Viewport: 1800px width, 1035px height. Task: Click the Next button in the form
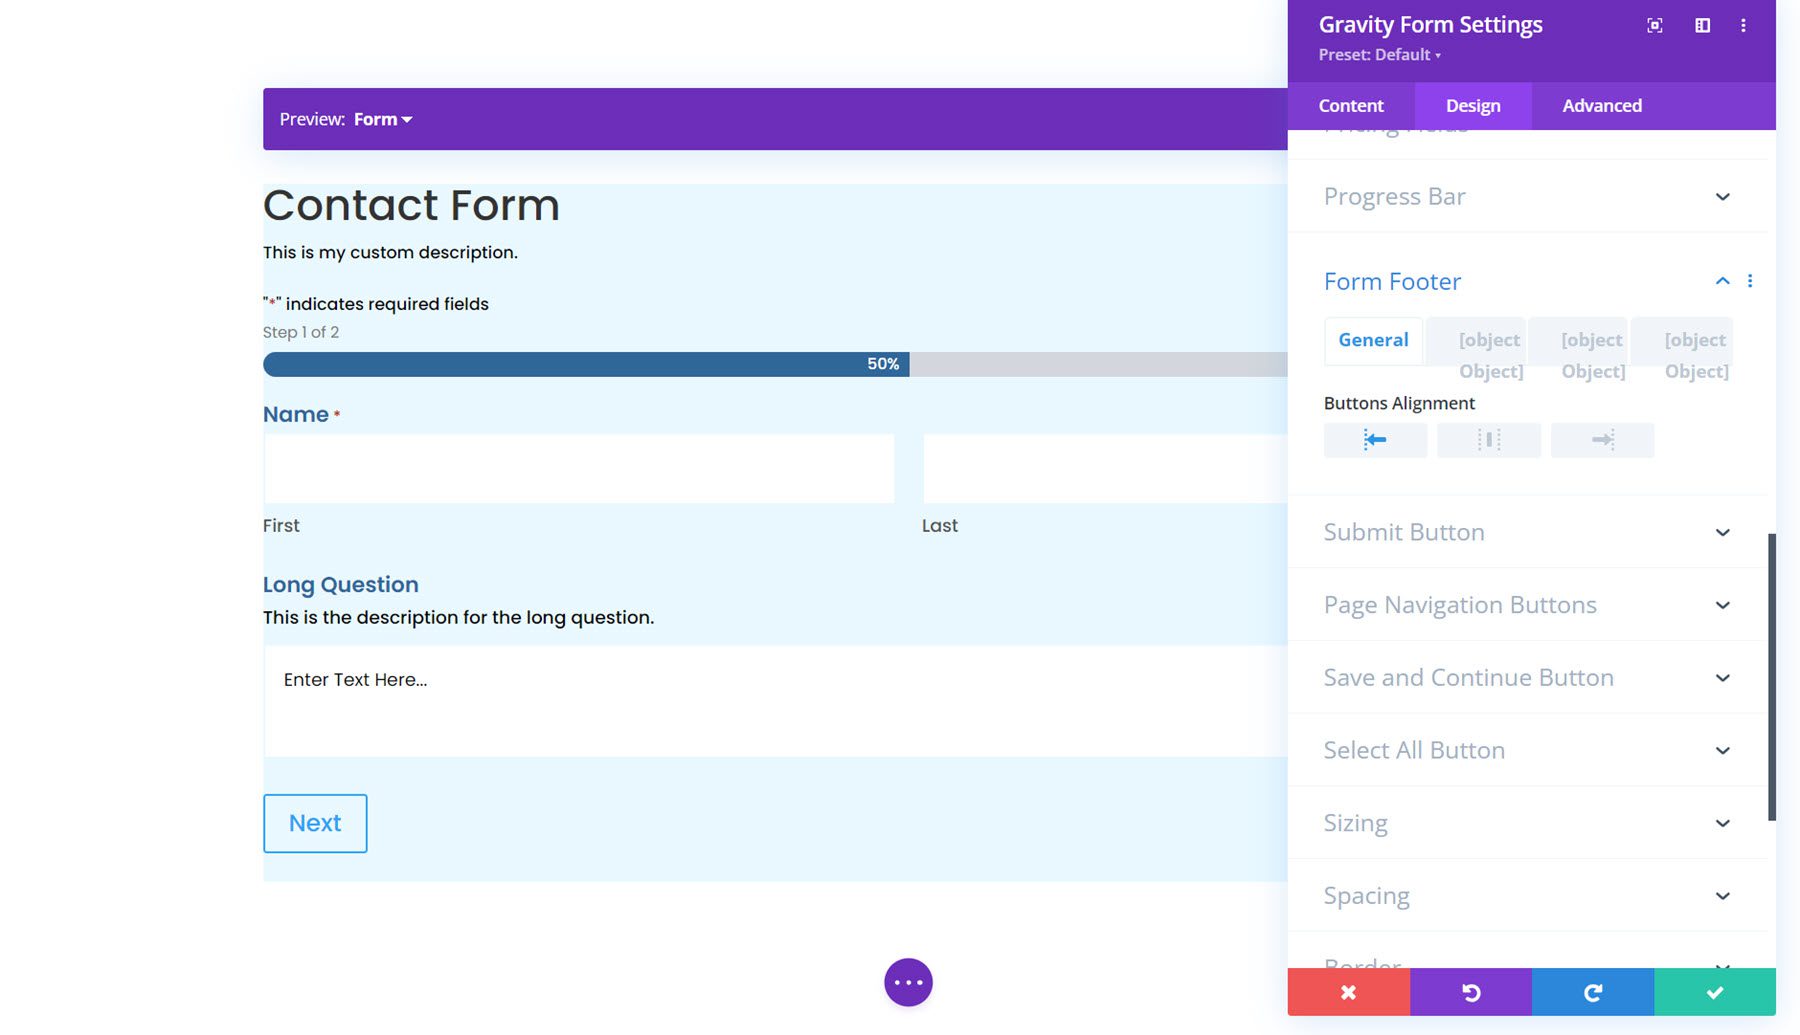click(315, 823)
